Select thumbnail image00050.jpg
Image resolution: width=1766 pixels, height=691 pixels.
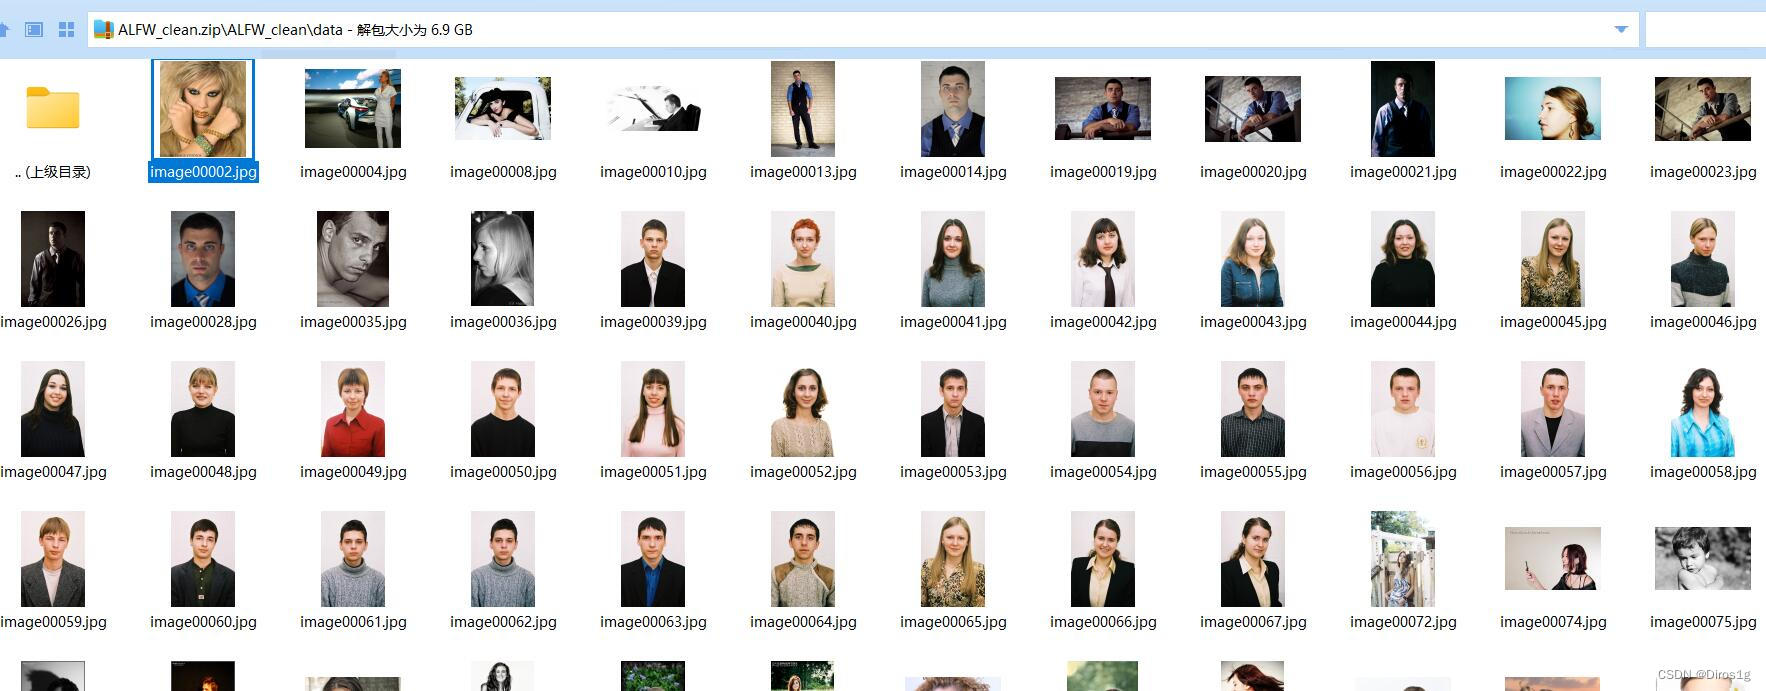tap(503, 408)
